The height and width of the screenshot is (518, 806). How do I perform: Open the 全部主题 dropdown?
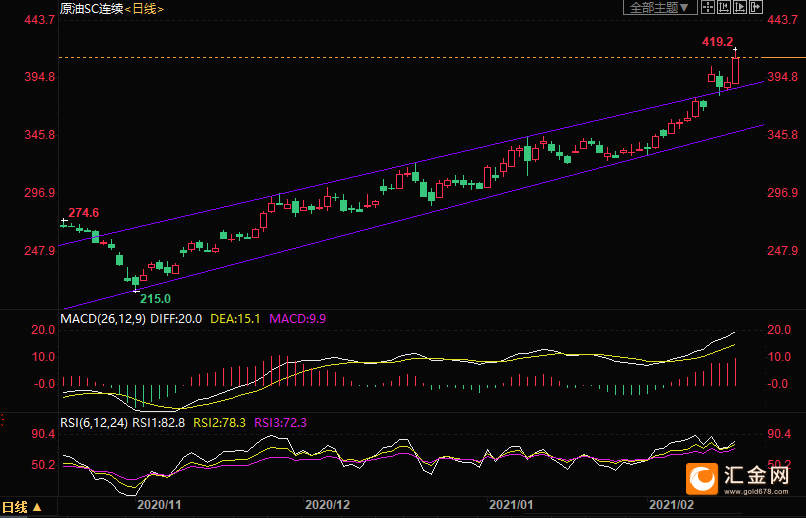(x=661, y=7)
